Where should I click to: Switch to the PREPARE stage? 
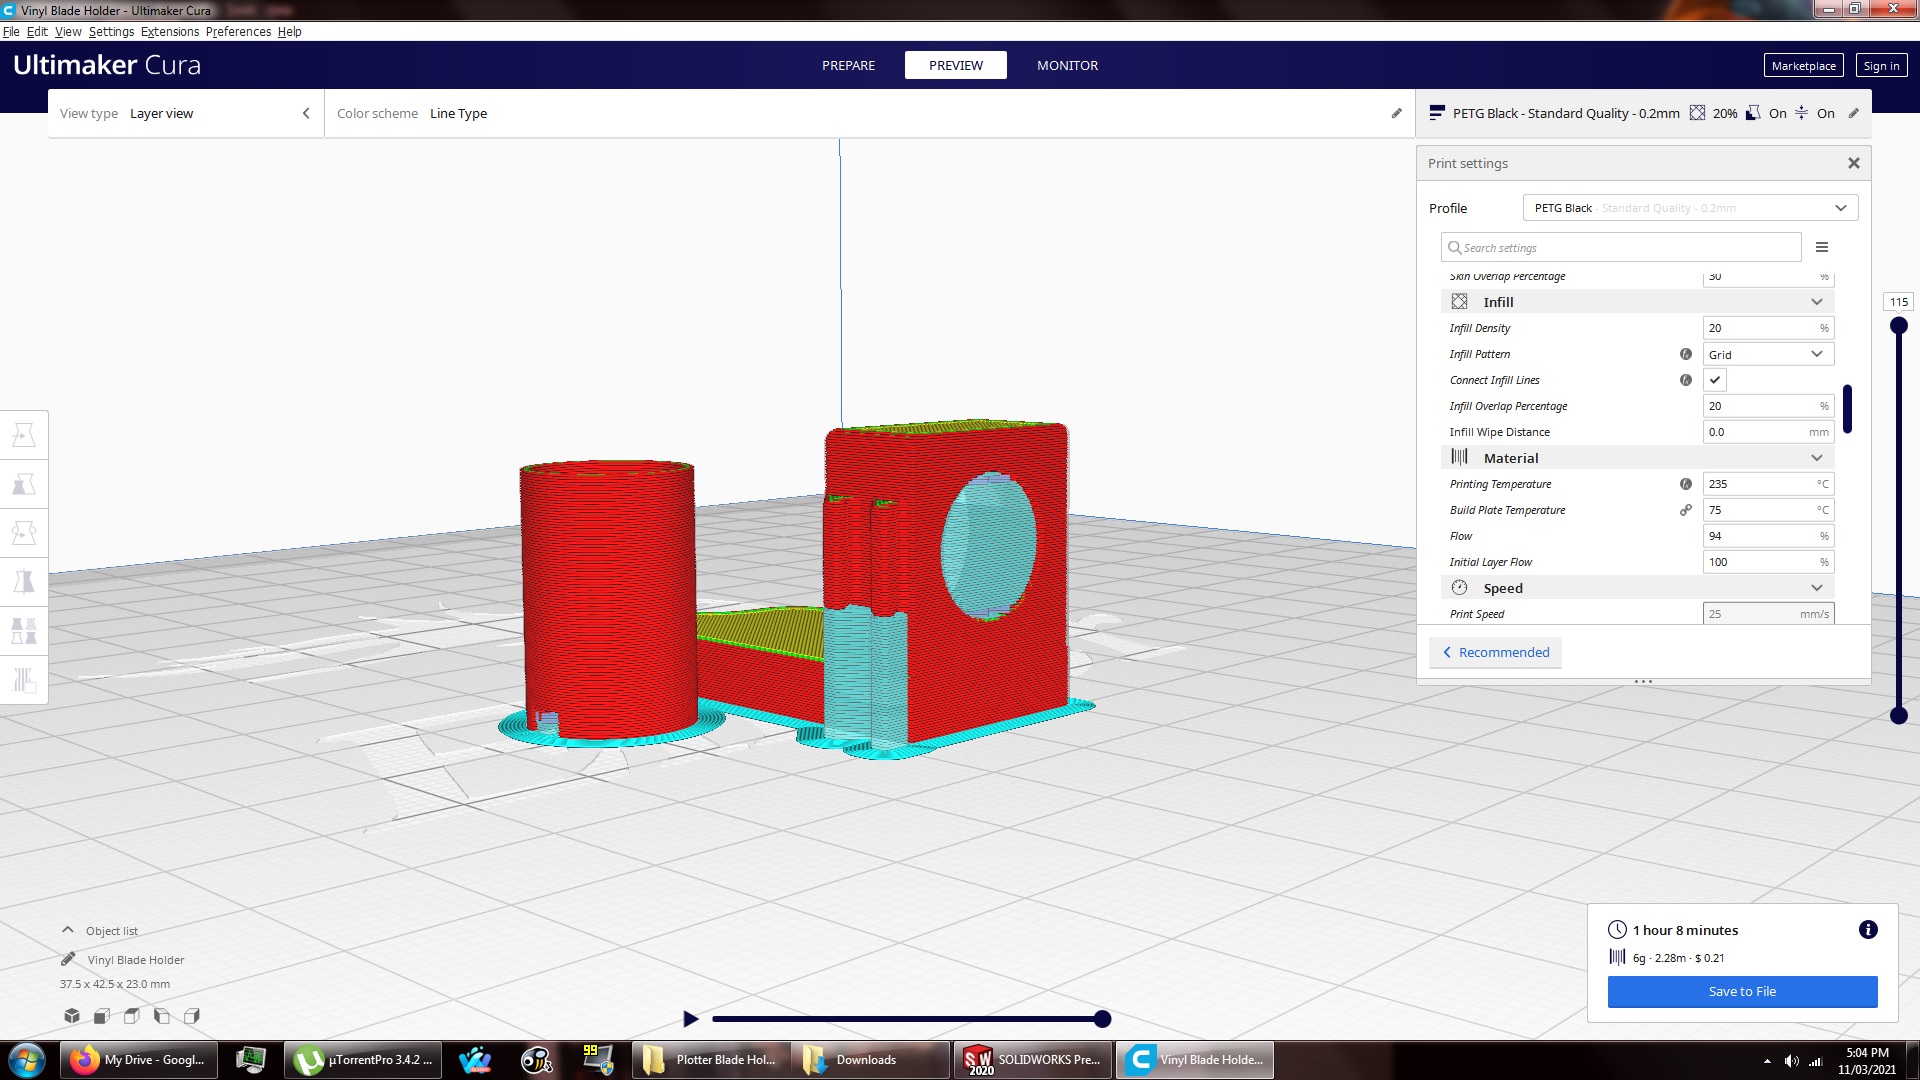(x=848, y=65)
